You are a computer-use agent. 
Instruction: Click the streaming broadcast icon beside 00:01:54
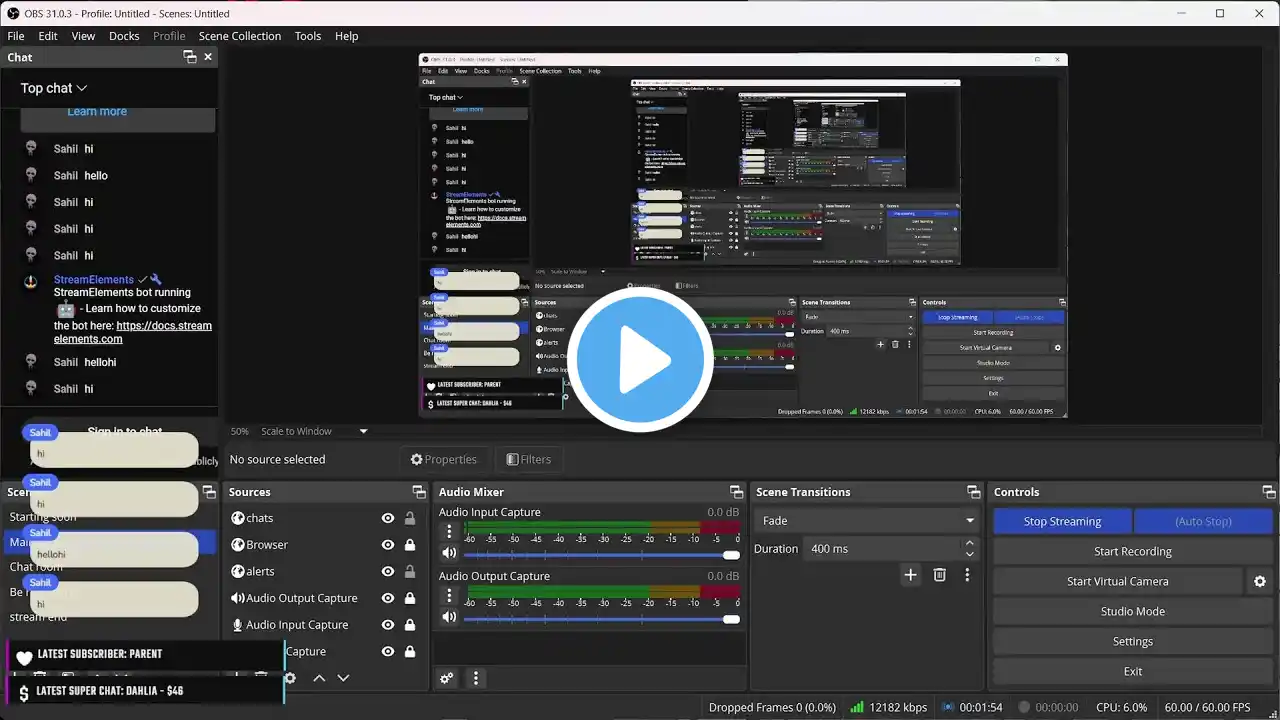[948, 707]
